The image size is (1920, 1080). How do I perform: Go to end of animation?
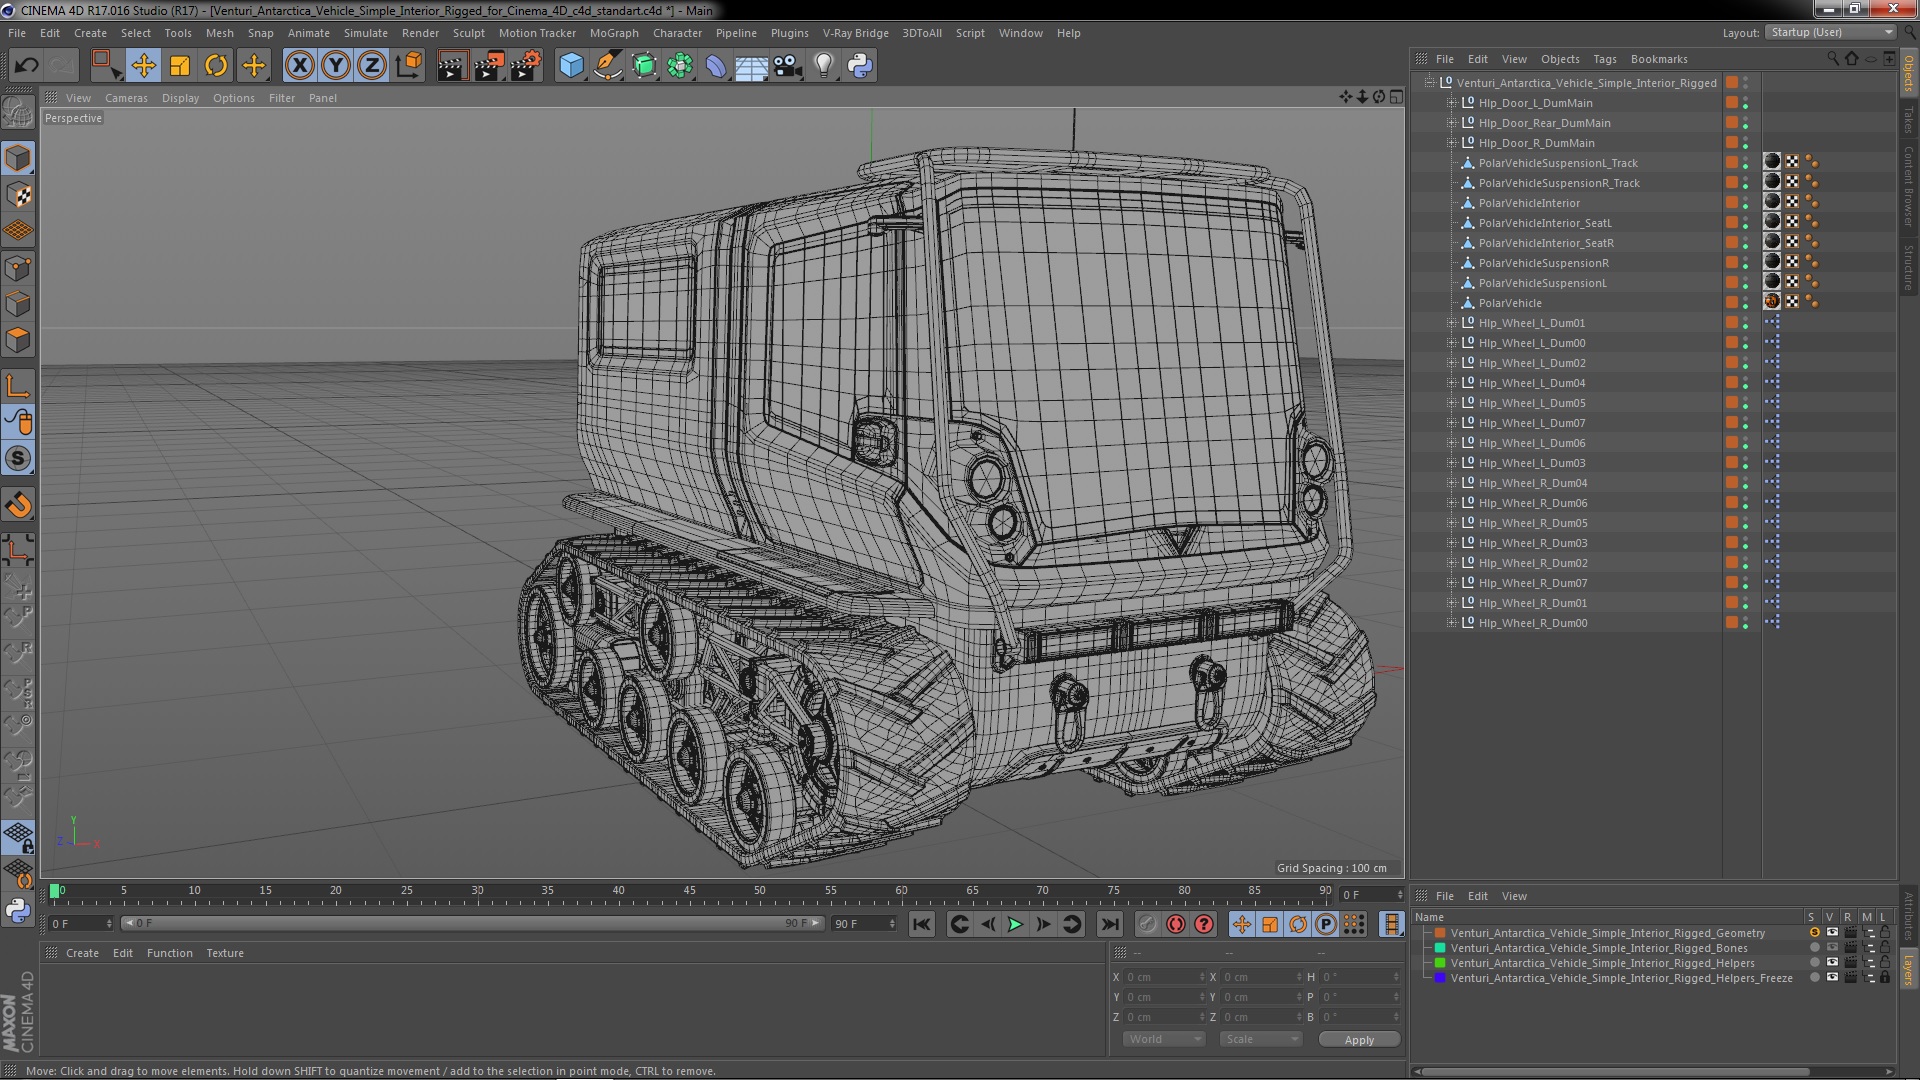click(x=1109, y=924)
